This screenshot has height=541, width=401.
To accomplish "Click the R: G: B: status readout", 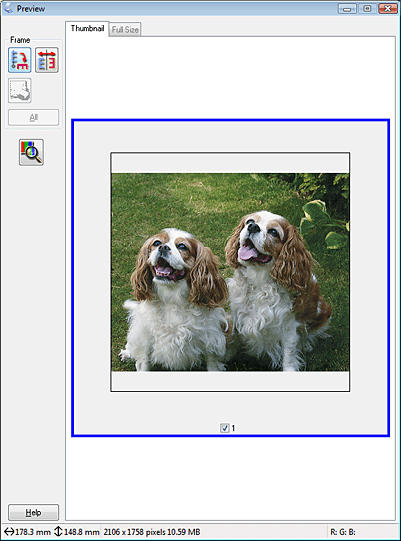I will [x=343, y=532].
